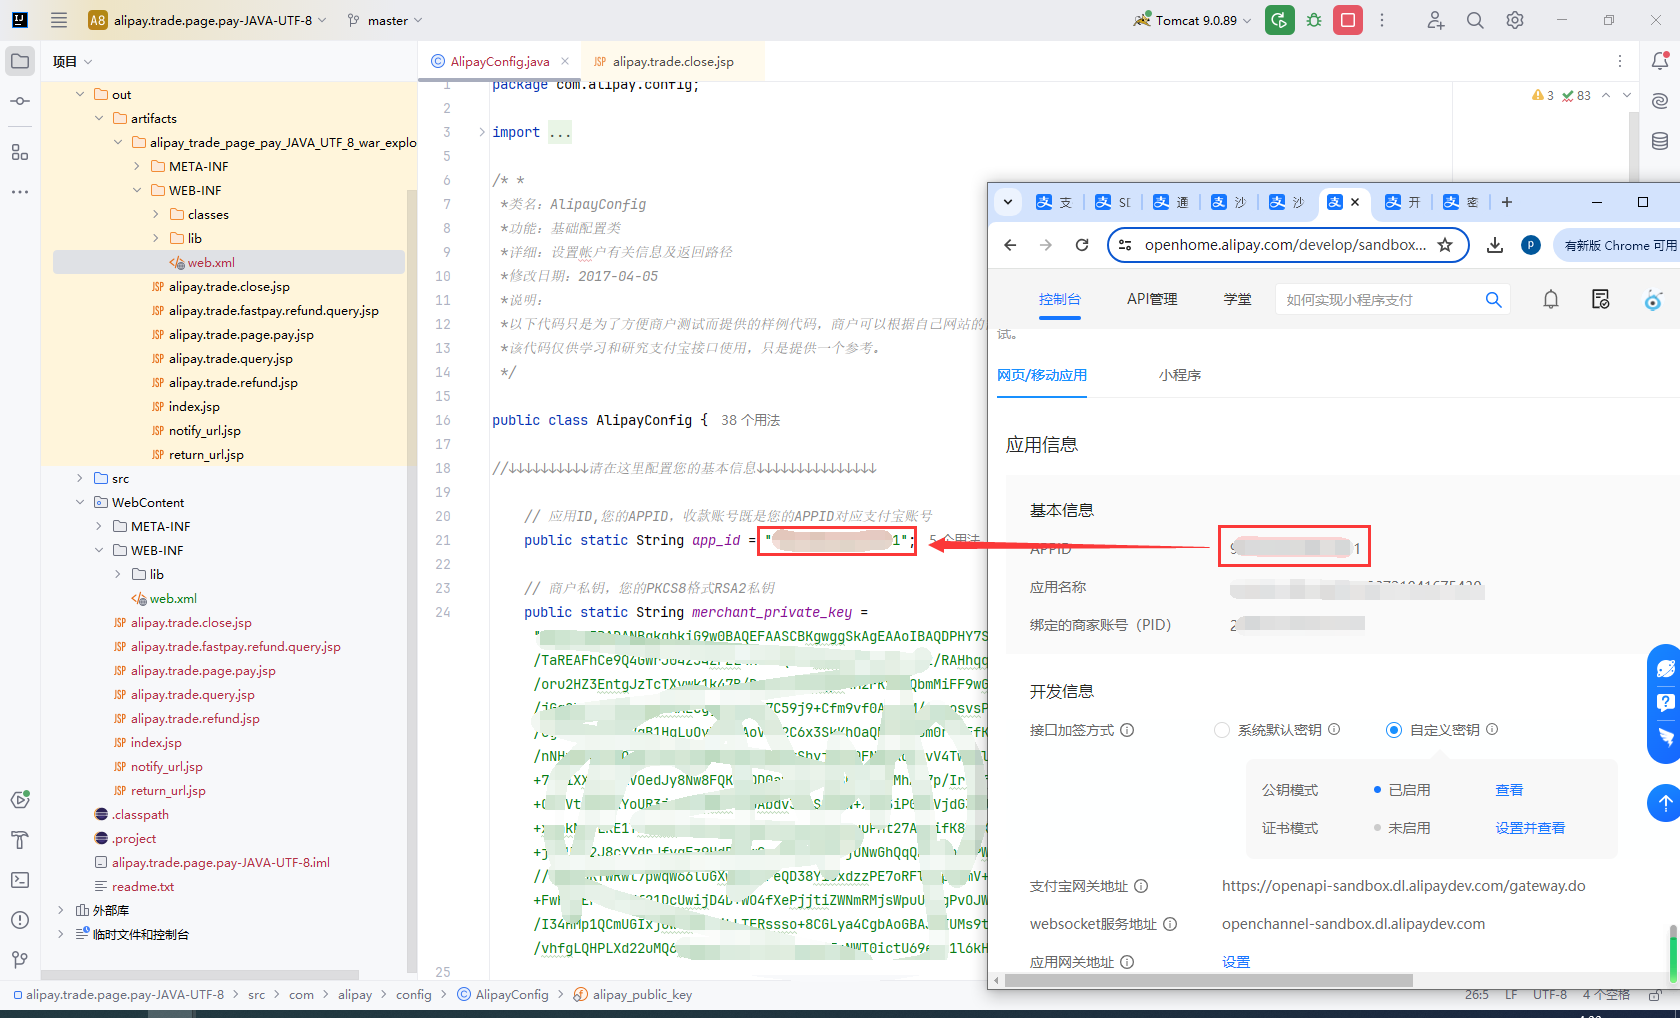Viewport: 1680px width, 1018px height.
Task: Click 设置并查看 link for 证书模式
Action: 1530,828
